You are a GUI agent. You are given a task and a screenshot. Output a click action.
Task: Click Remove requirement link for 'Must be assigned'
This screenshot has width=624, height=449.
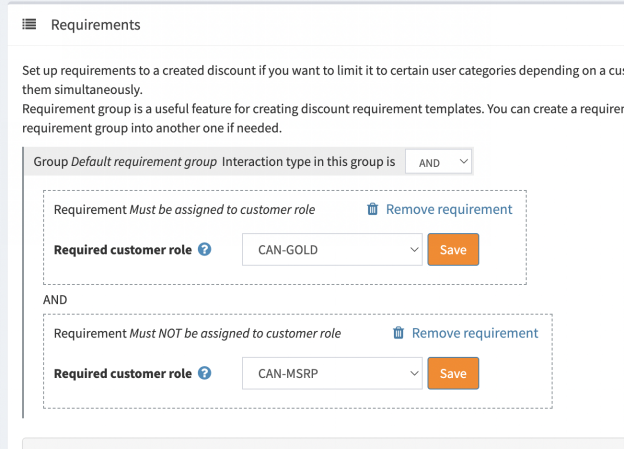pos(449,210)
